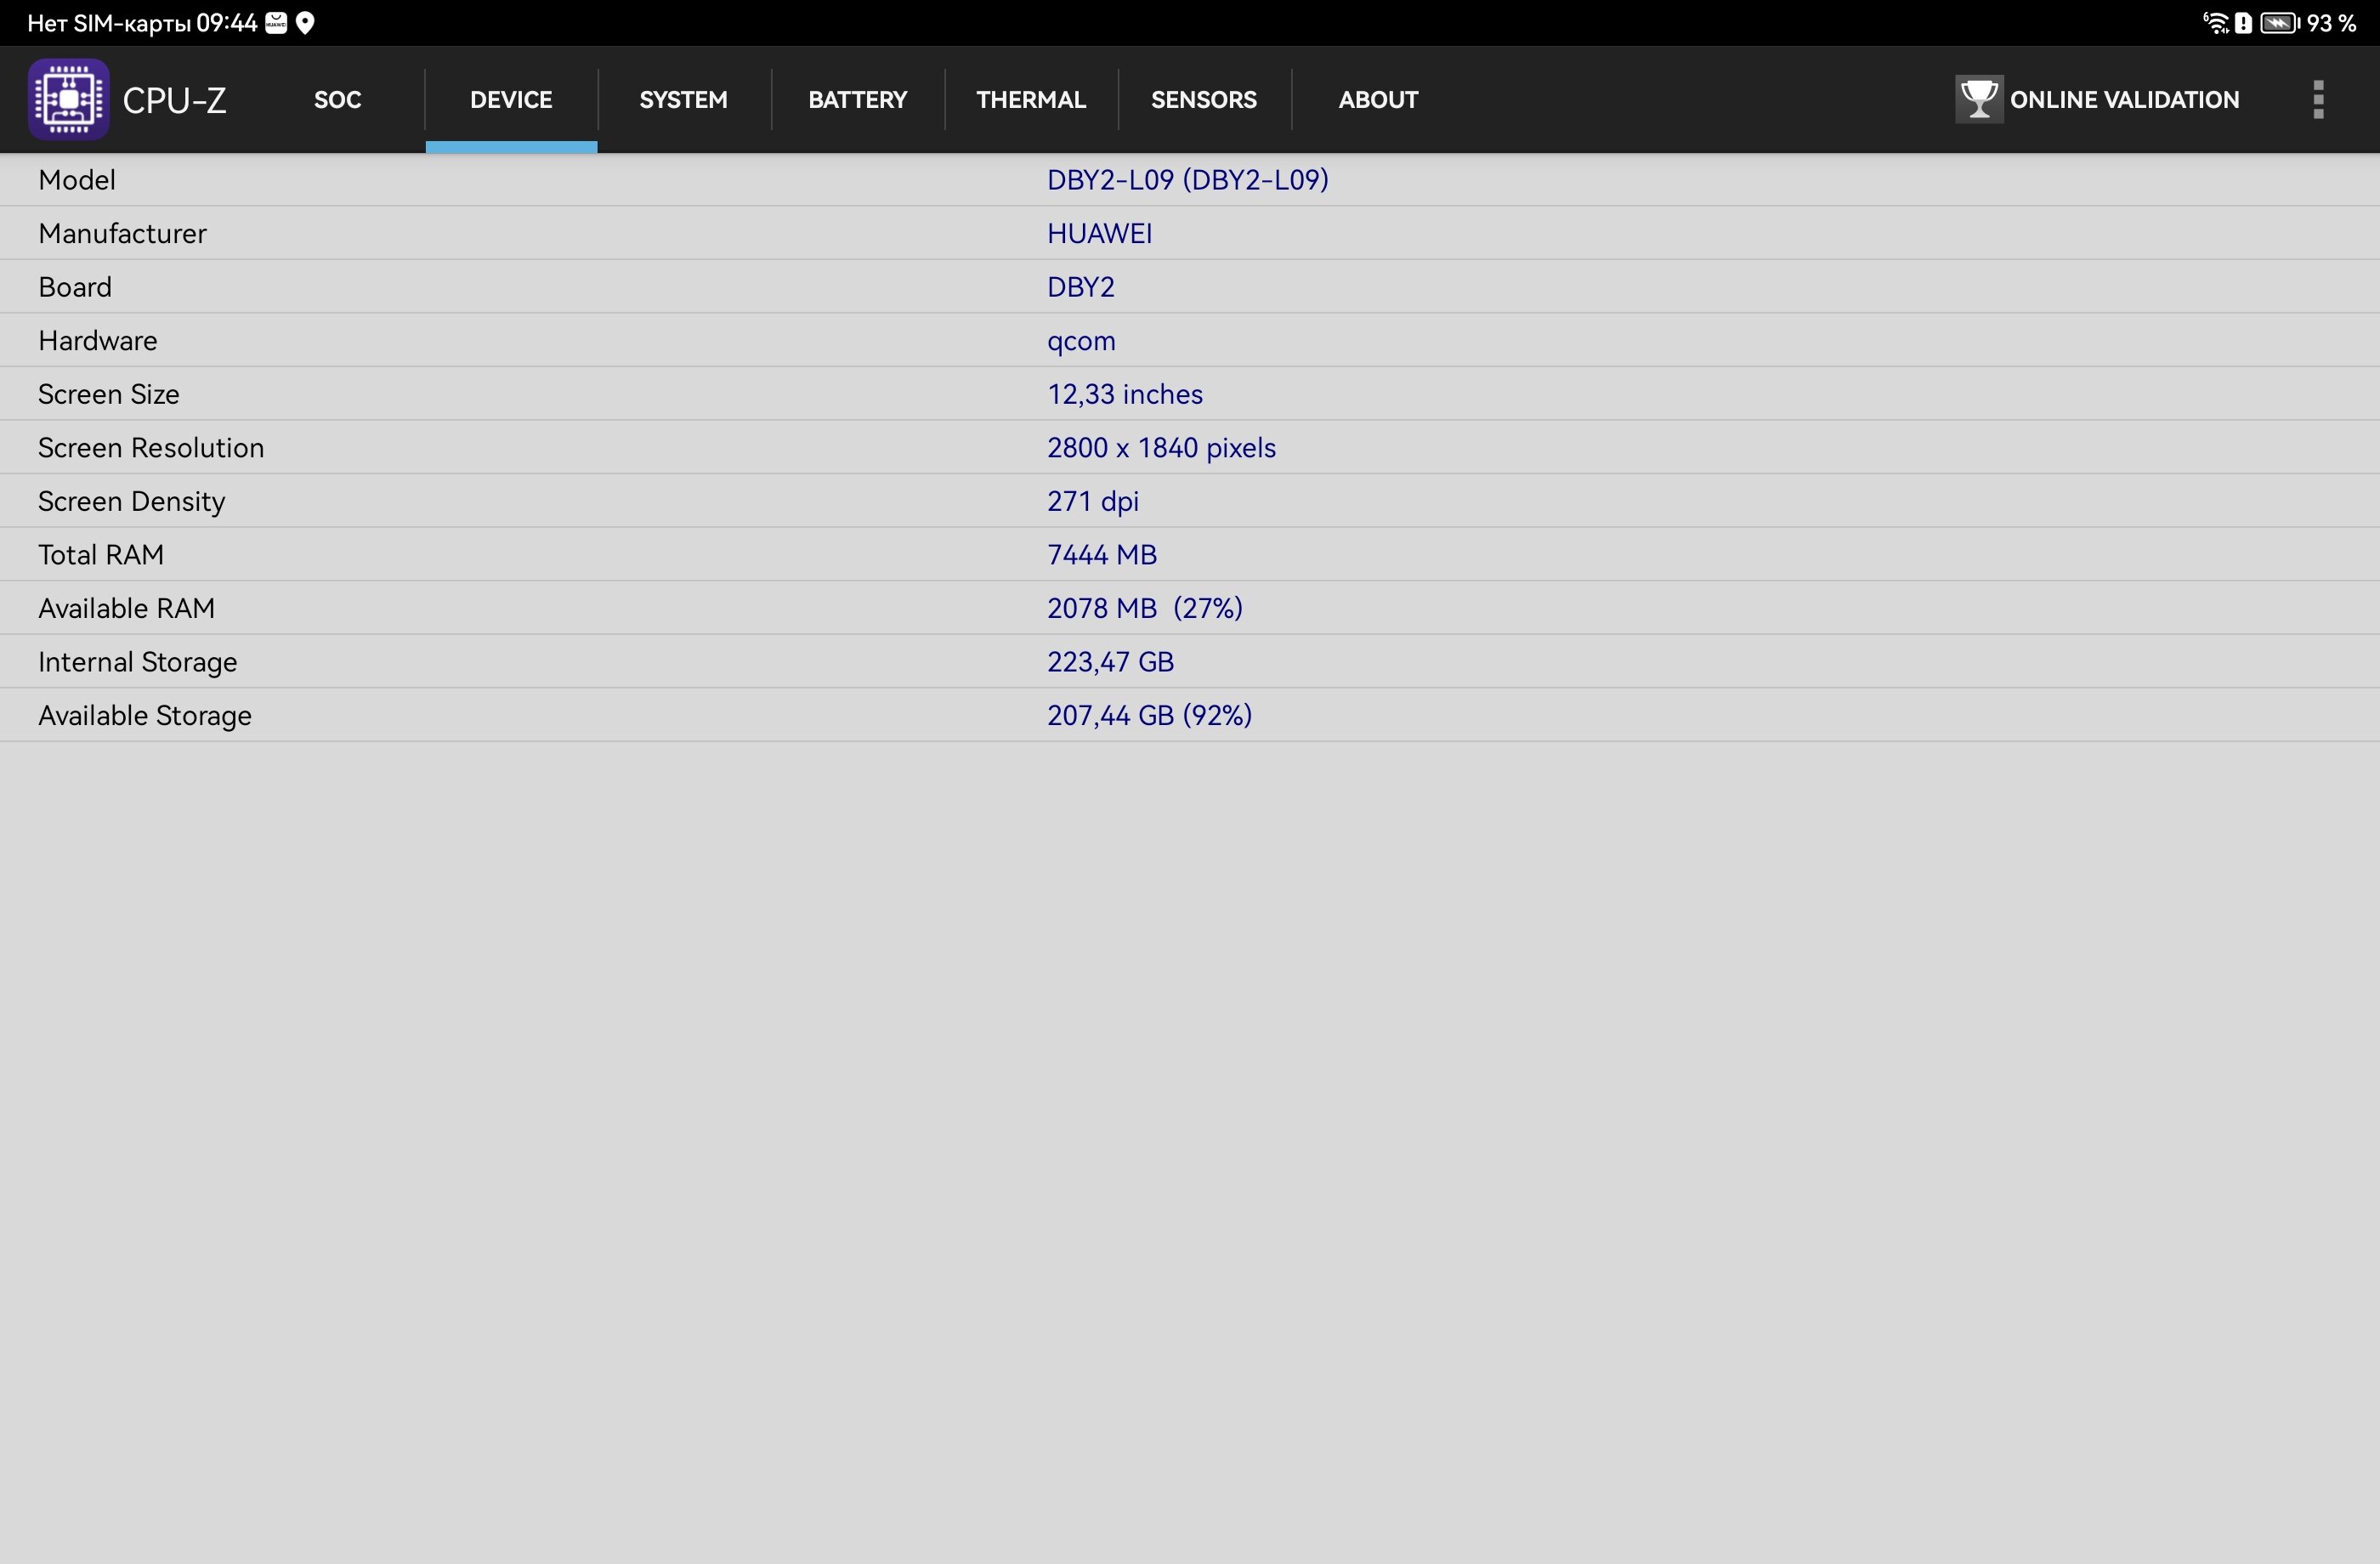This screenshot has height=1564, width=2380.
Task: Tap the Total RAM 7444 MB entry
Action: coord(1102,555)
